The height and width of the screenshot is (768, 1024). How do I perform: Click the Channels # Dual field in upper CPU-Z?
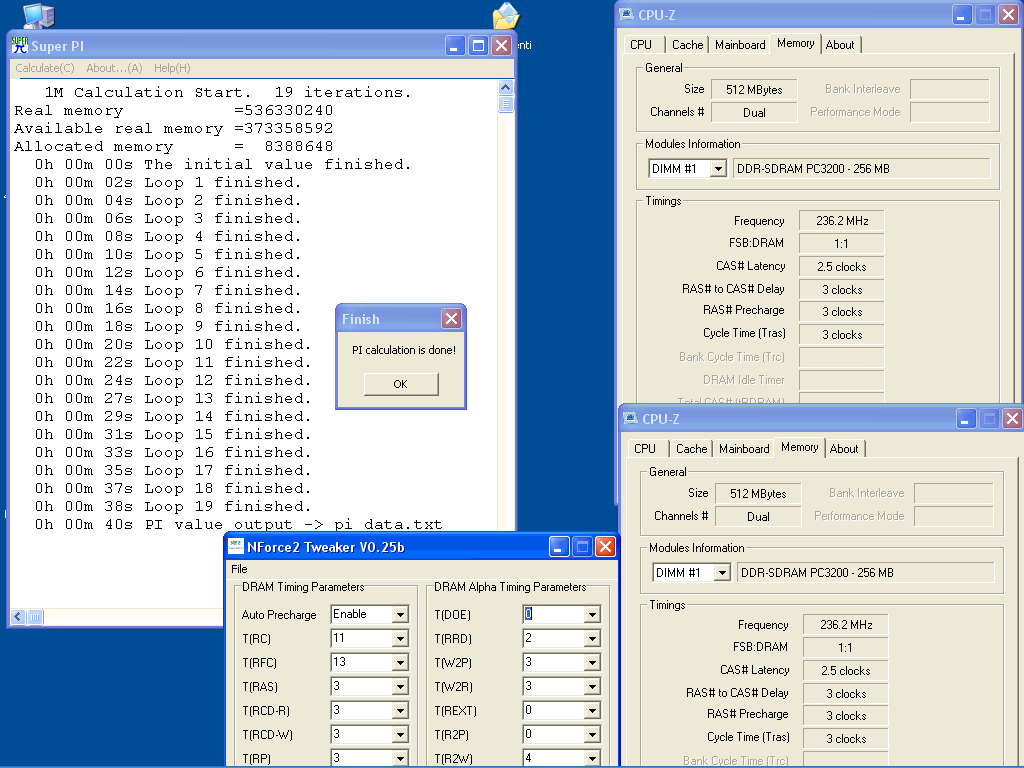pyautogui.click(x=754, y=112)
